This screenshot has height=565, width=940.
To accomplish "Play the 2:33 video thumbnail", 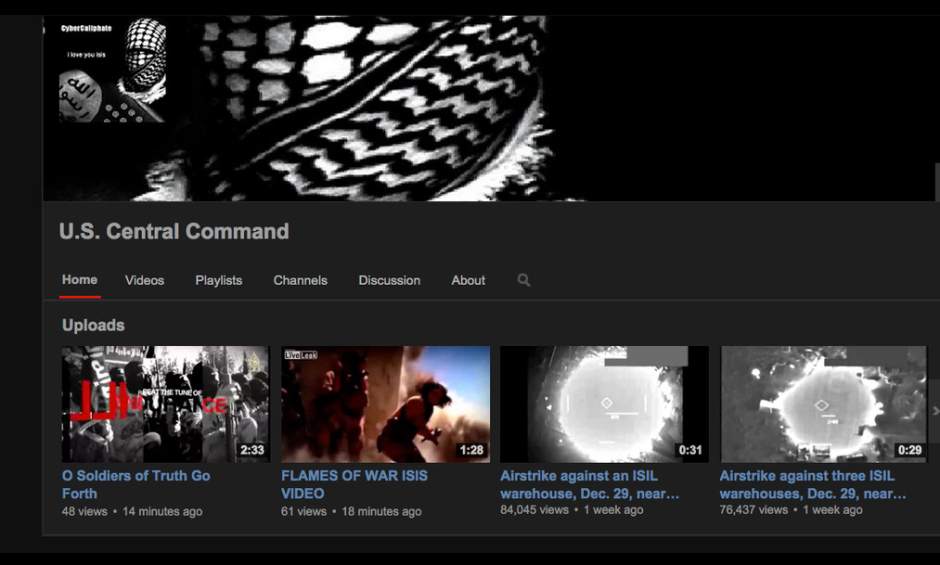I will [x=165, y=404].
